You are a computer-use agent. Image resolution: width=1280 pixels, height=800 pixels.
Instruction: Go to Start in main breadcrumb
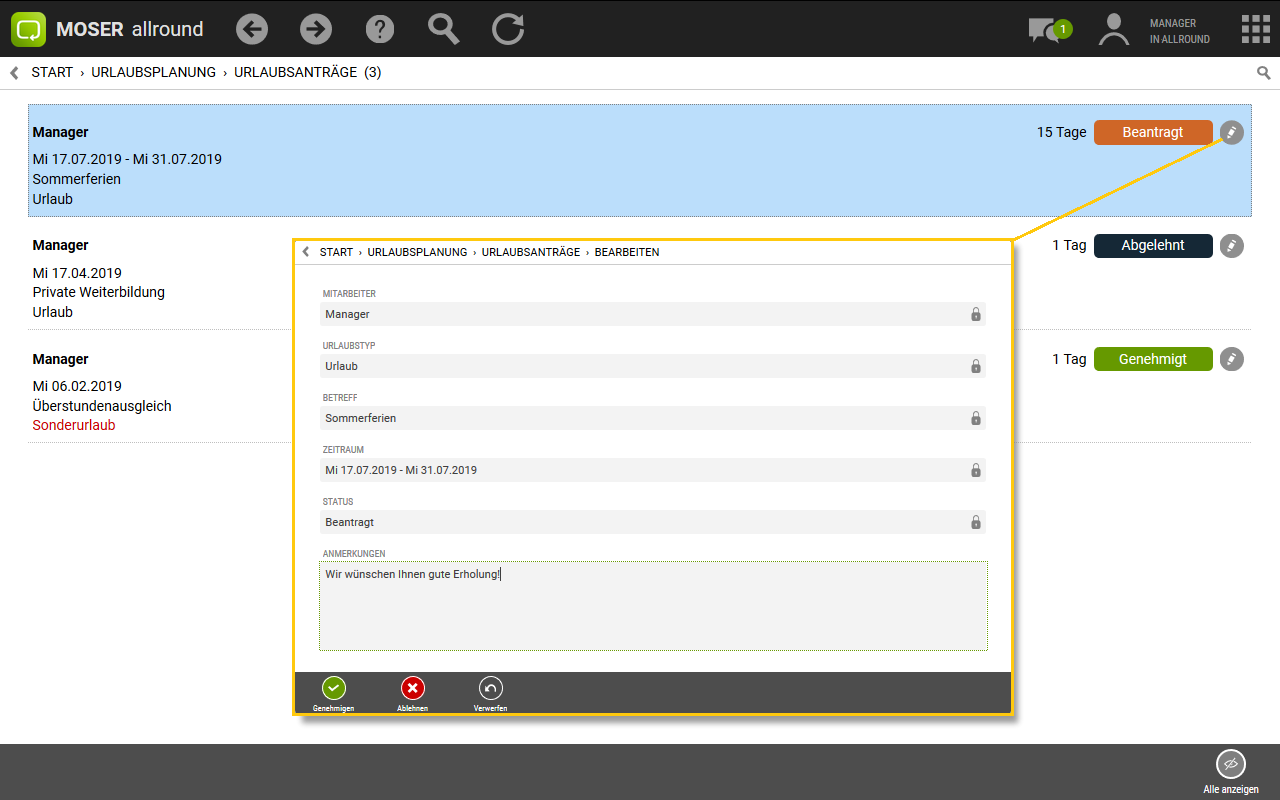pos(52,73)
